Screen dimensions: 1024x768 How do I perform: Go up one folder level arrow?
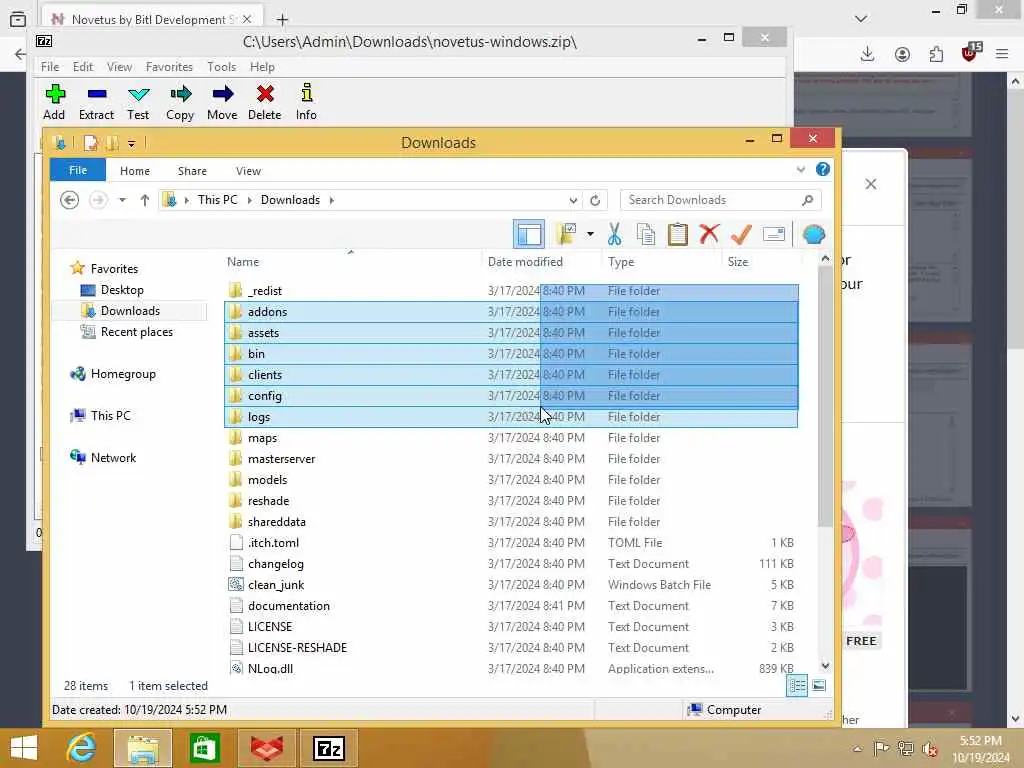(x=144, y=200)
